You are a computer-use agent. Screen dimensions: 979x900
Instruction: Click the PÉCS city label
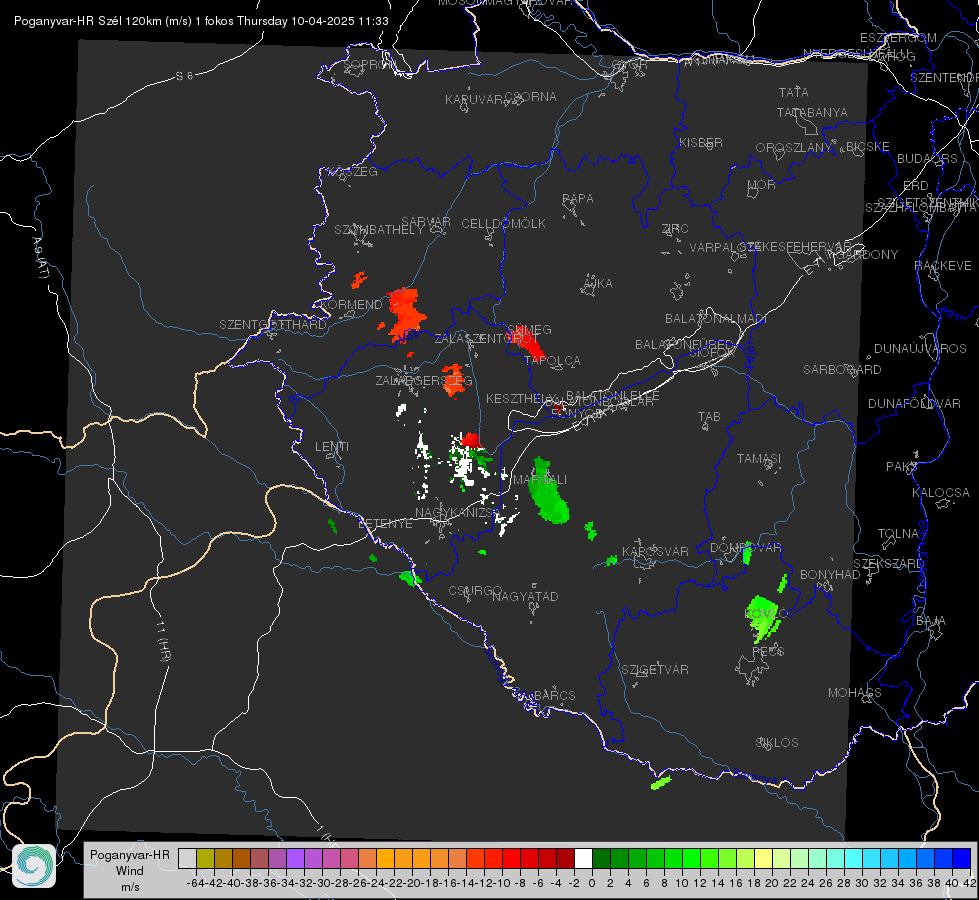tap(768, 651)
